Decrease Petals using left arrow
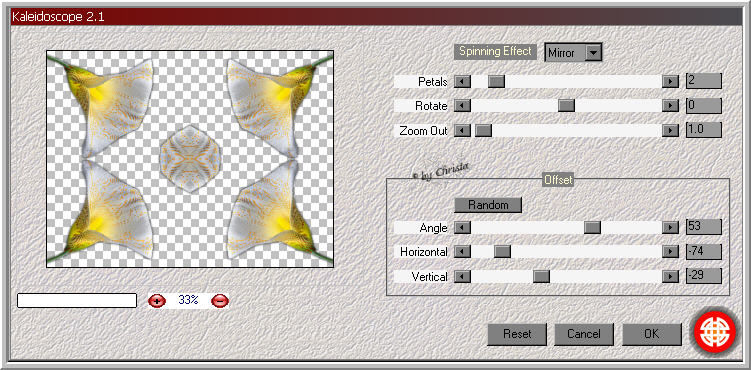 pyautogui.click(x=462, y=81)
